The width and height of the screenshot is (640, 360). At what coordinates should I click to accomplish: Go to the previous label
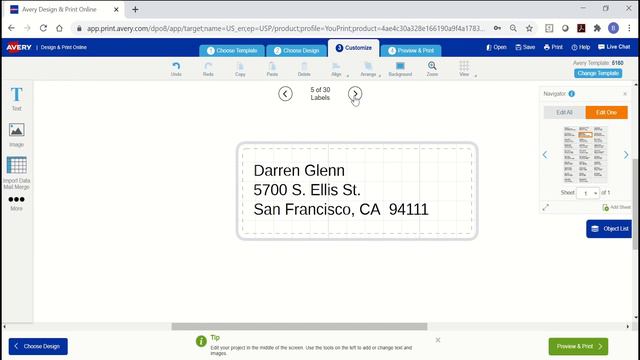point(285,94)
